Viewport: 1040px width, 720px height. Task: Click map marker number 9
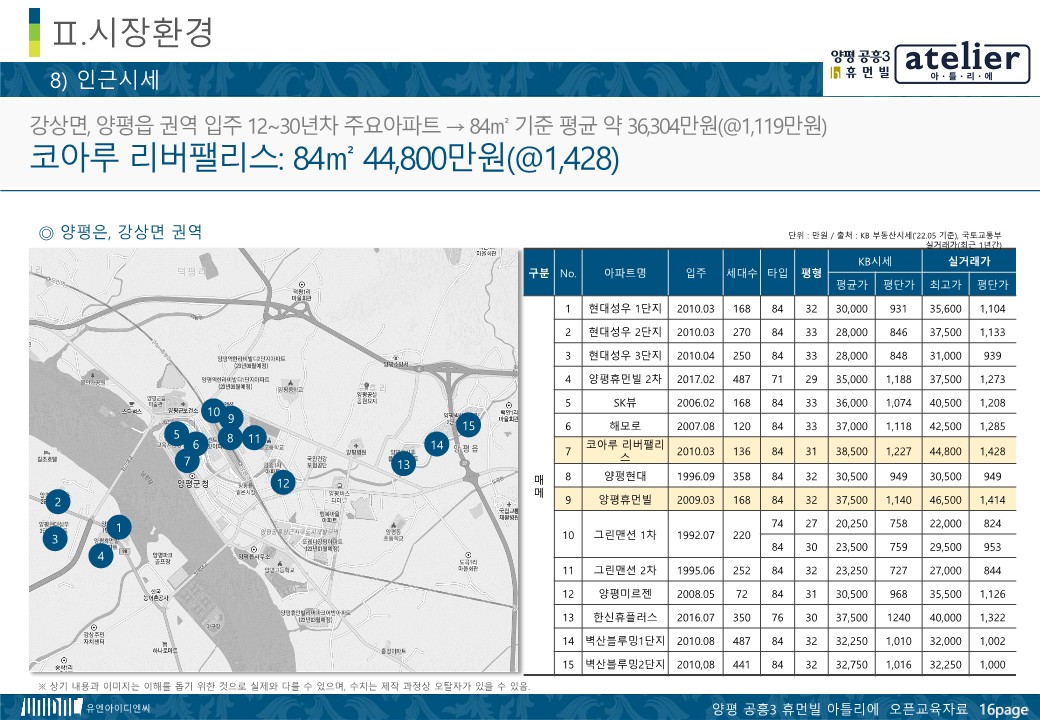tap(231, 418)
